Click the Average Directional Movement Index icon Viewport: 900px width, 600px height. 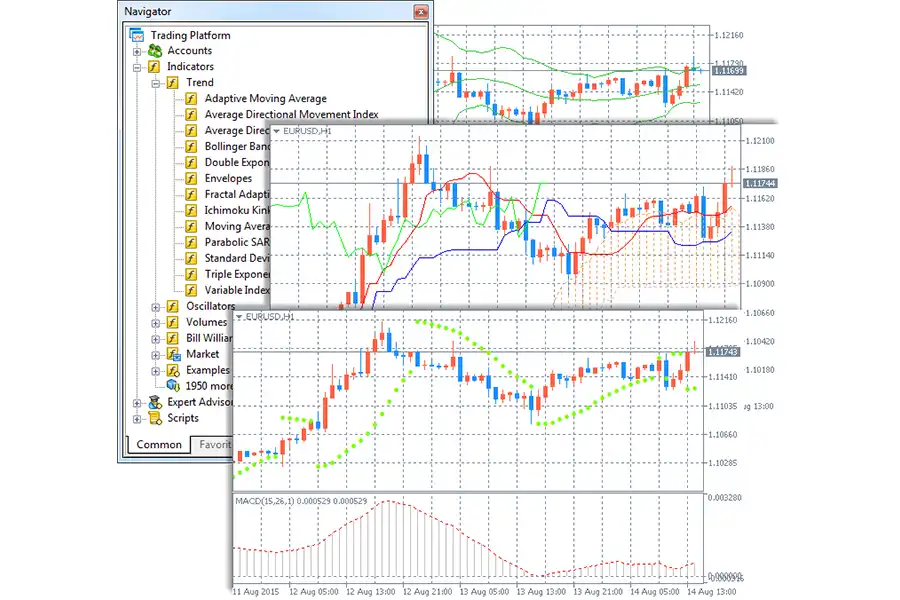click(191, 115)
